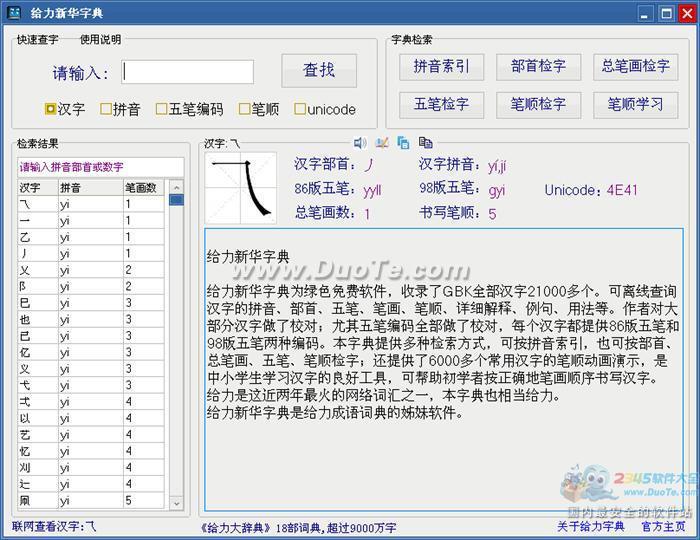Click the 汉字 column header
The height and width of the screenshot is (540, 700).
[x=38, y=187]
